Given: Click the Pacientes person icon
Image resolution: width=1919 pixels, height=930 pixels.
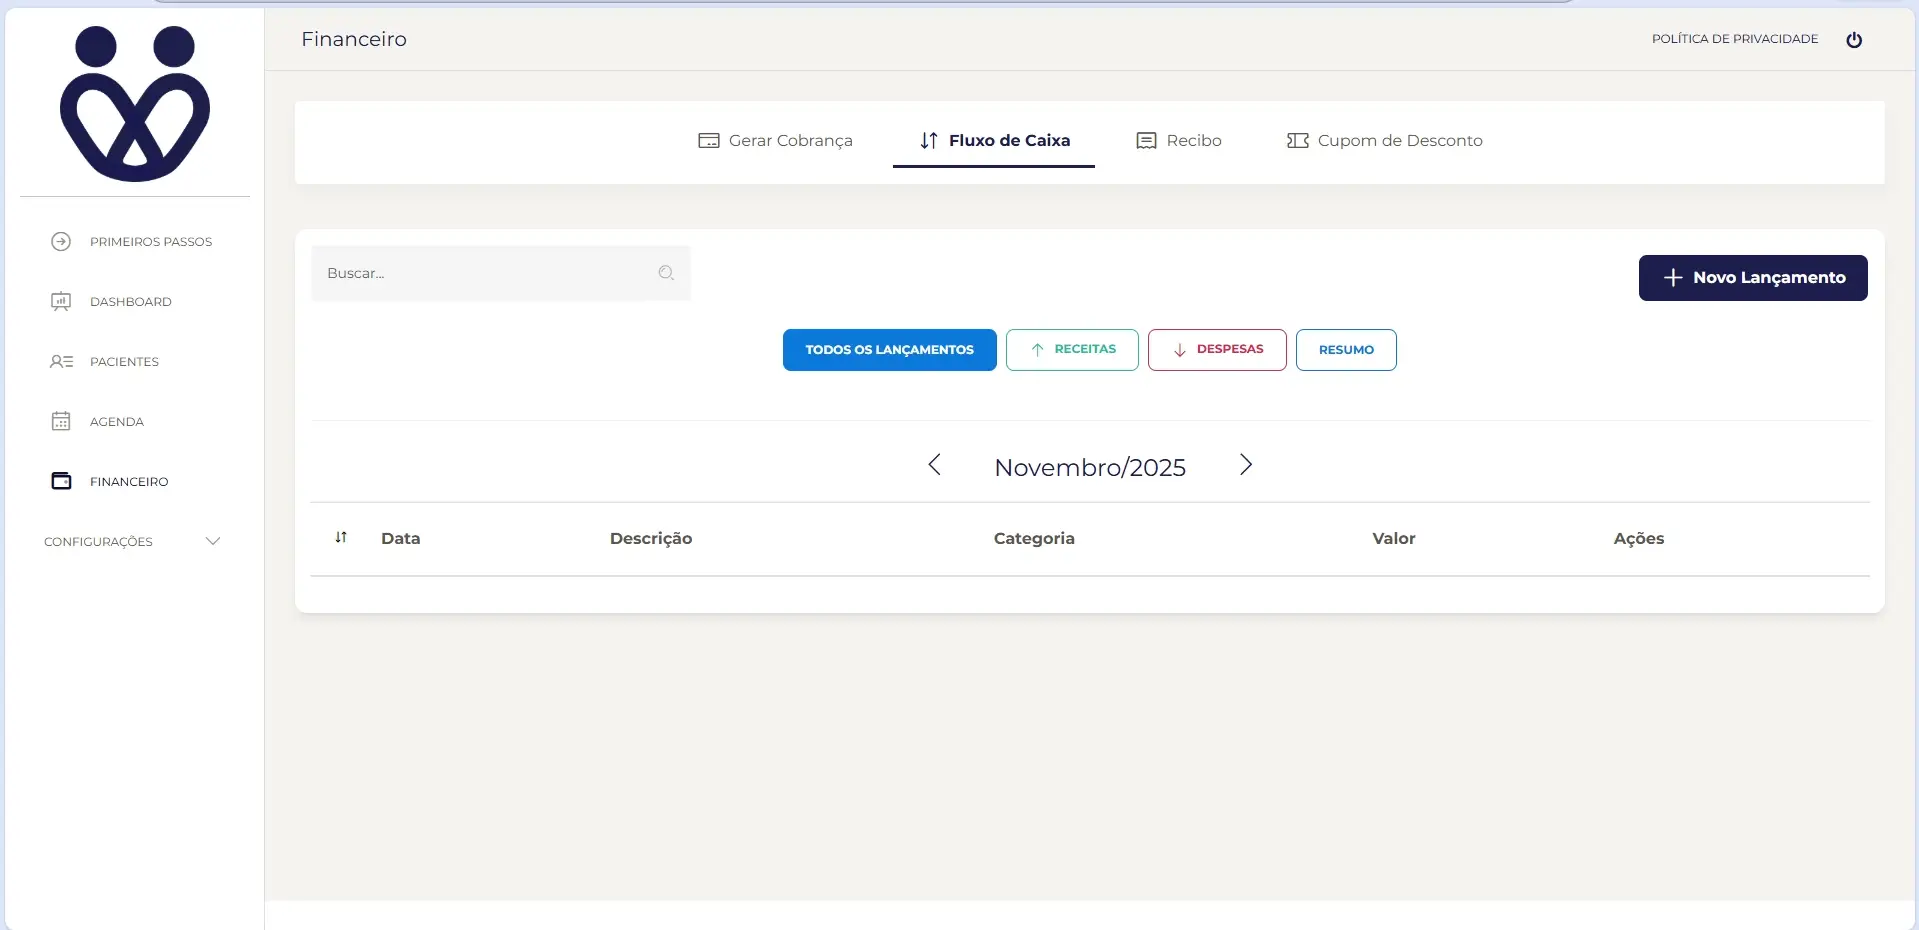Looking at the screenshot, I should [61, 362].
